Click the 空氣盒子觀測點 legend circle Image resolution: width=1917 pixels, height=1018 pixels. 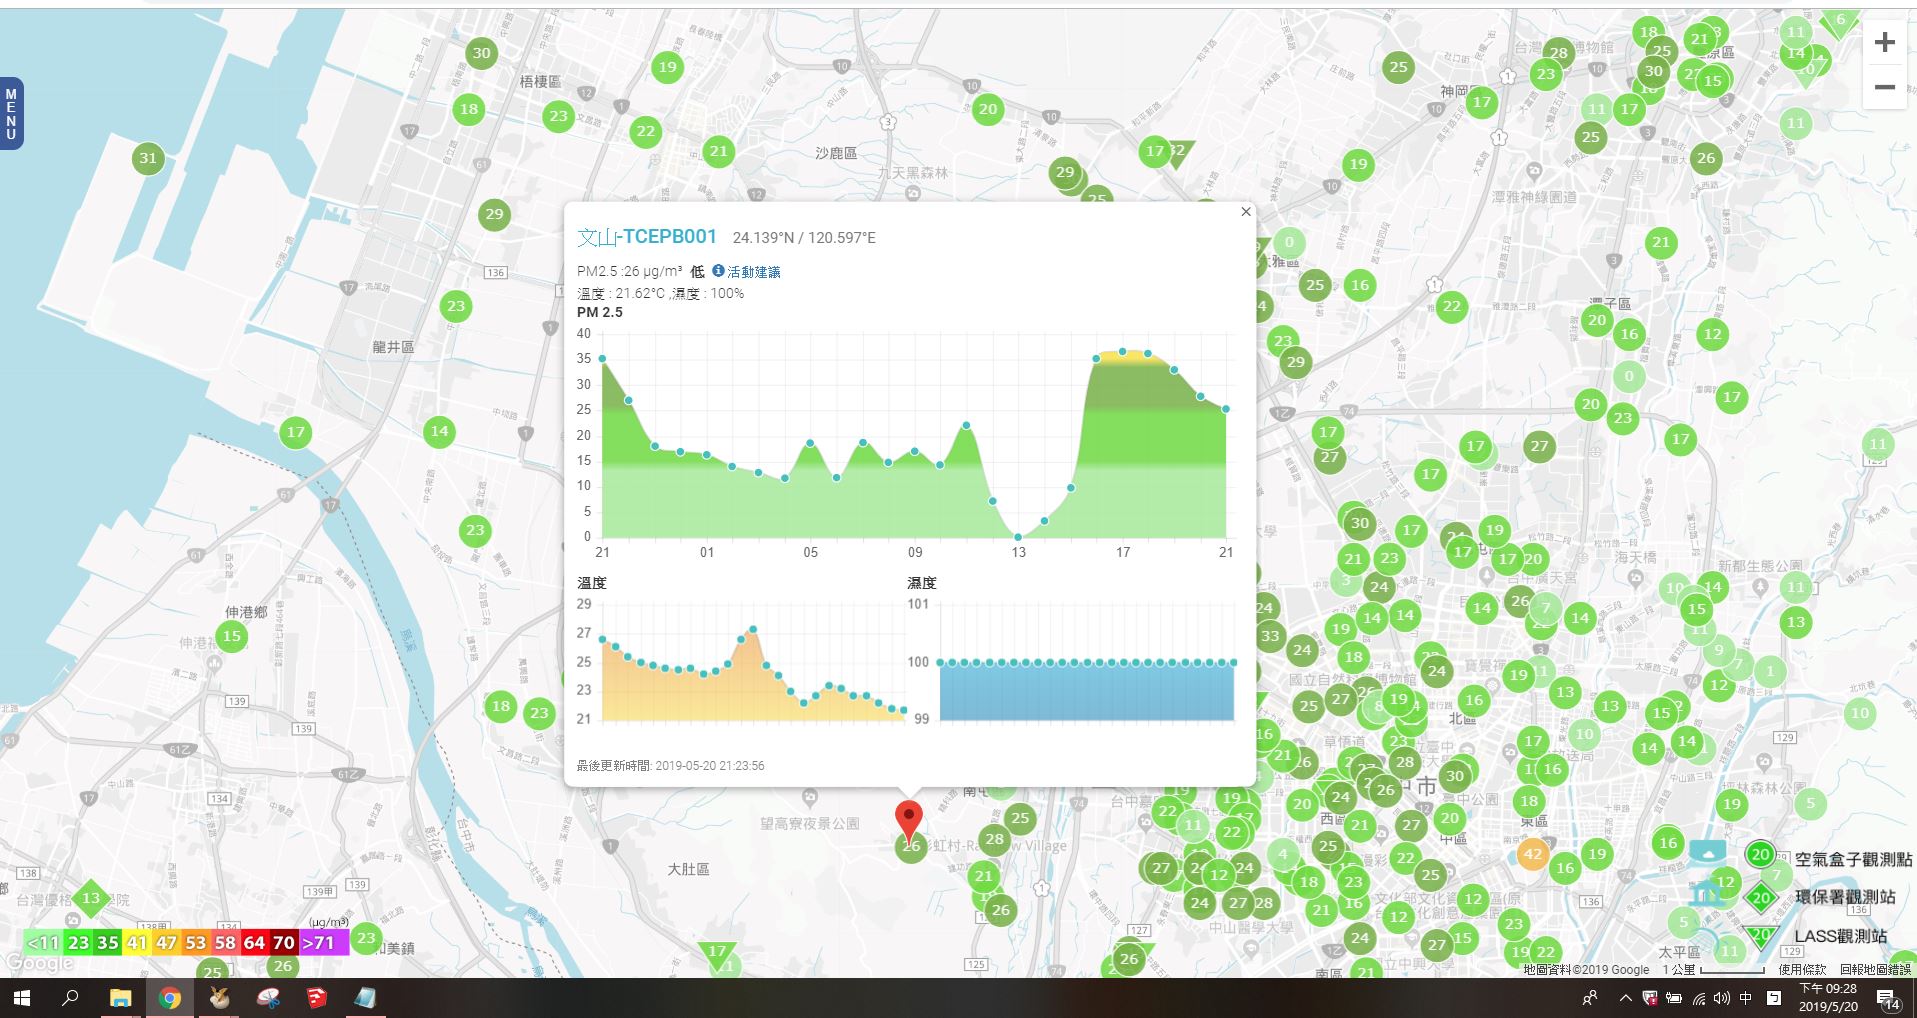point(1760,855)
